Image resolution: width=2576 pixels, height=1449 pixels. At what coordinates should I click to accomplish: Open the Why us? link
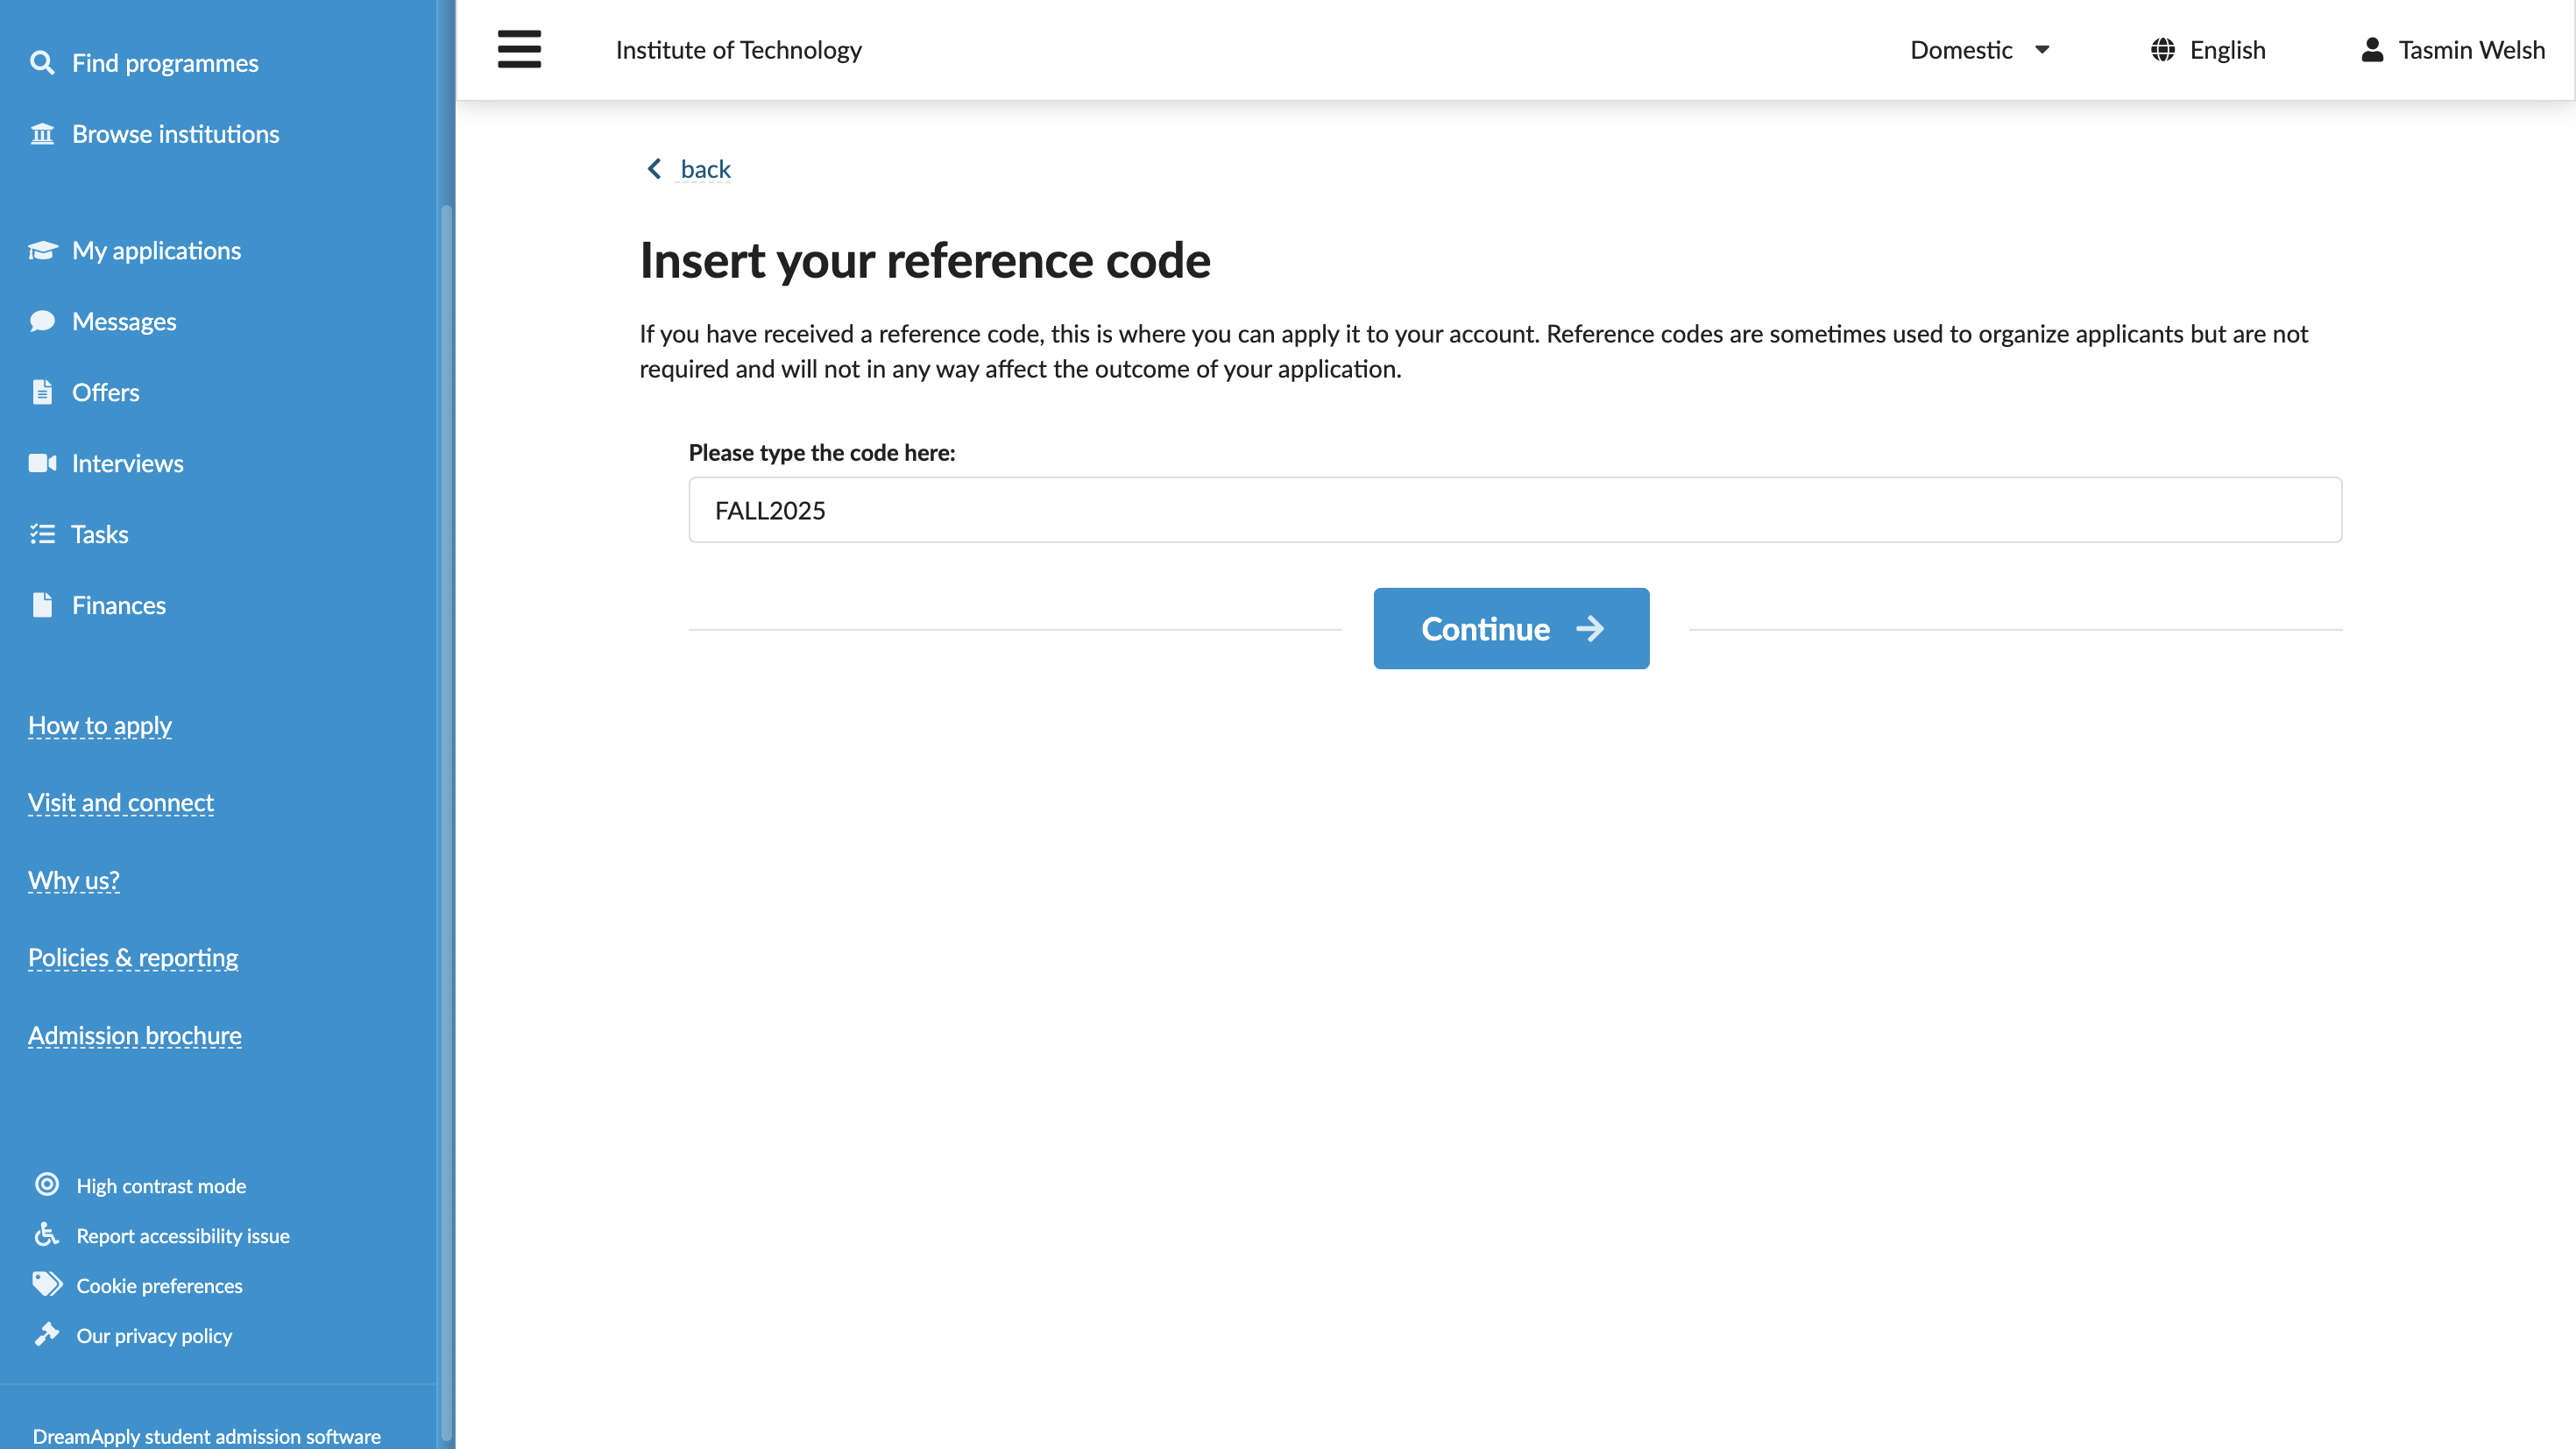74,881
